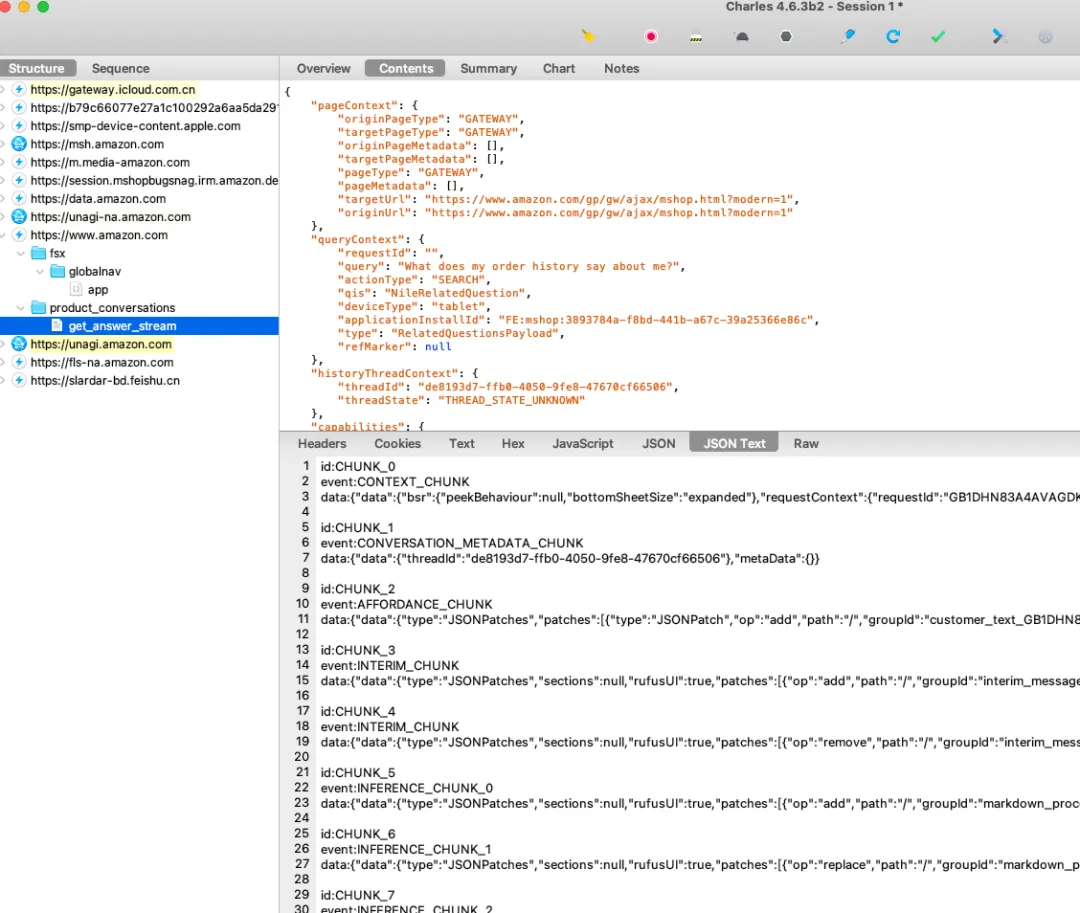Click the globe icon beside msh.amazon.com

[x=18, y=144]
